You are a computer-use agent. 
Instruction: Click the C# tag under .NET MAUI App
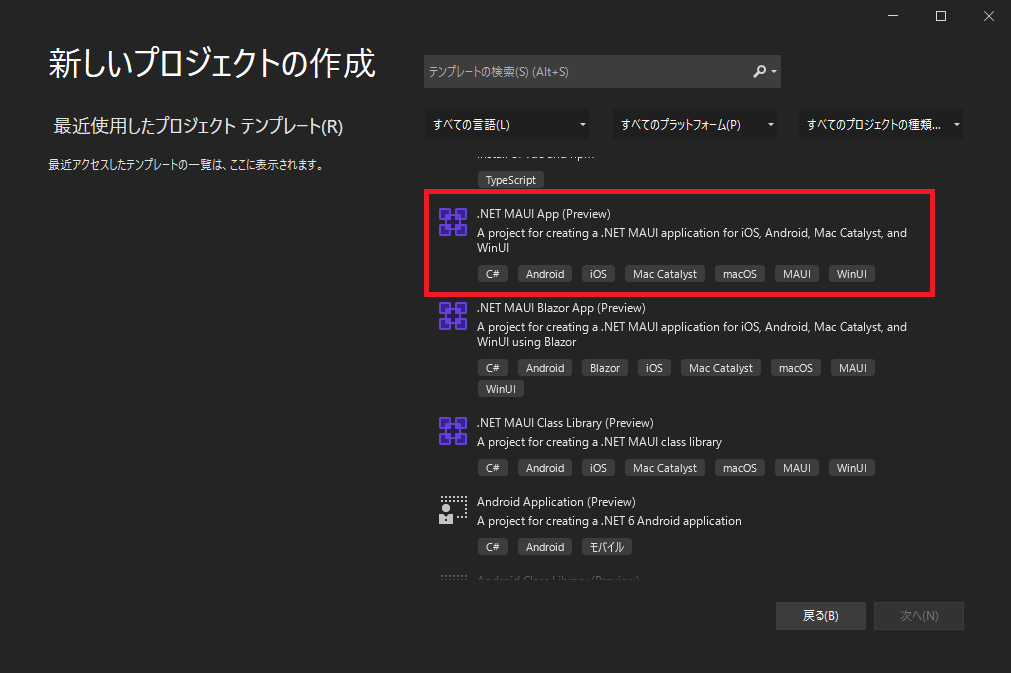[493, 274]
